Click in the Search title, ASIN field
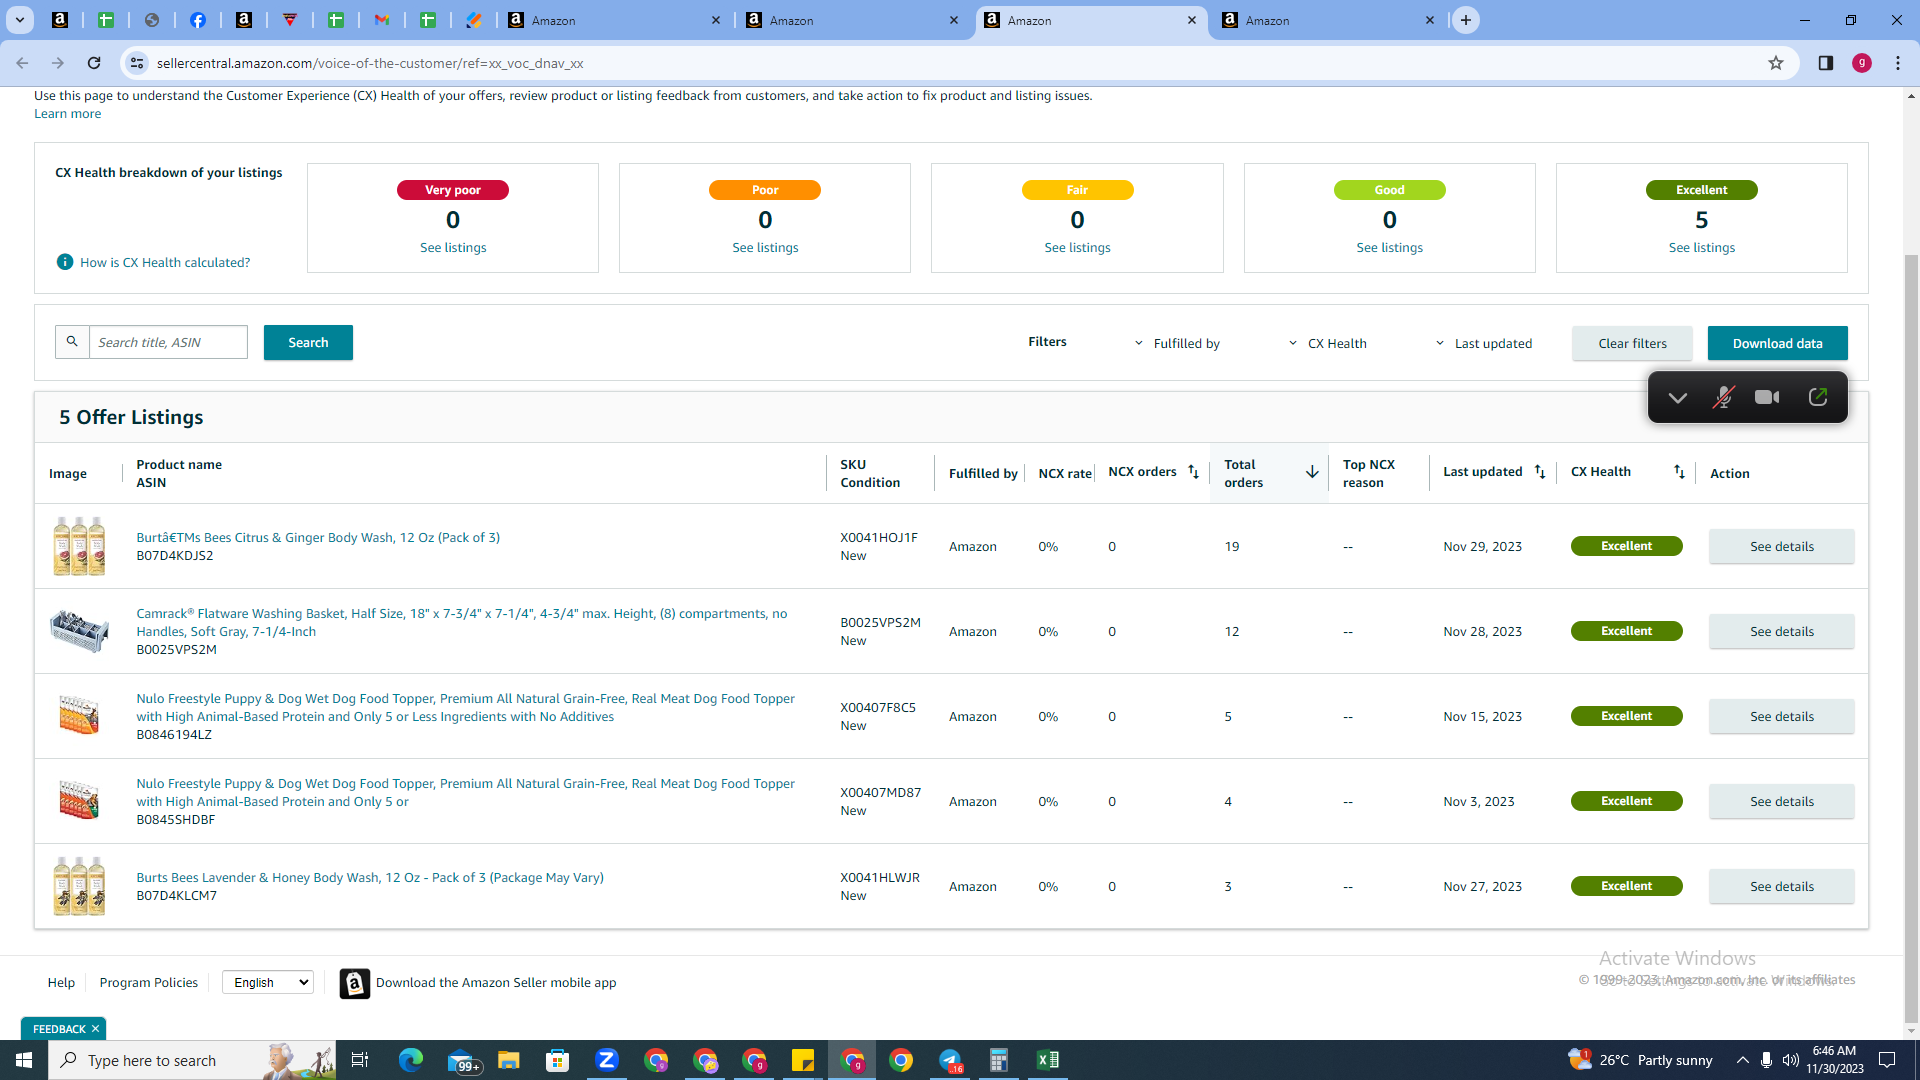 pyautogui.click(x=168, y=342)
